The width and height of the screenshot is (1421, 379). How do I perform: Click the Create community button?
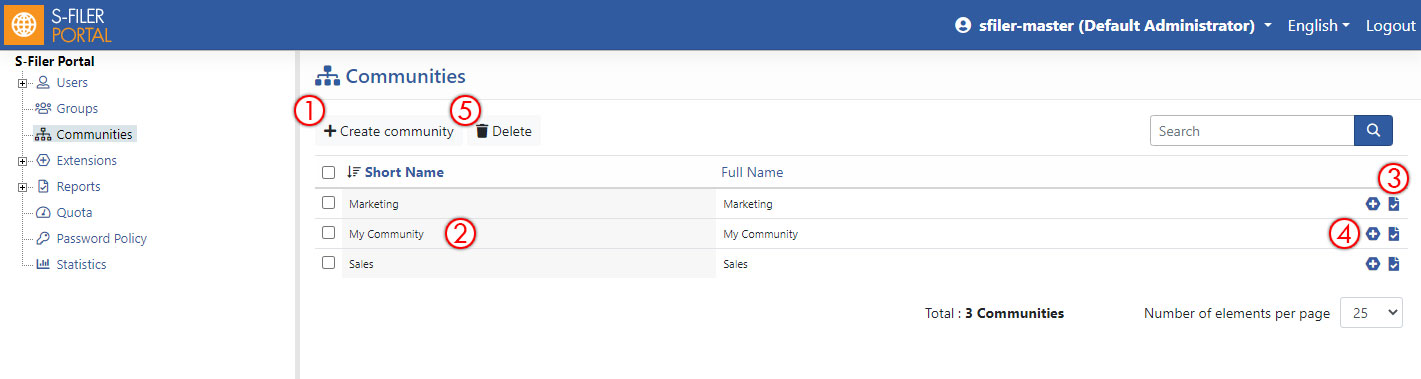coord(389,131)
